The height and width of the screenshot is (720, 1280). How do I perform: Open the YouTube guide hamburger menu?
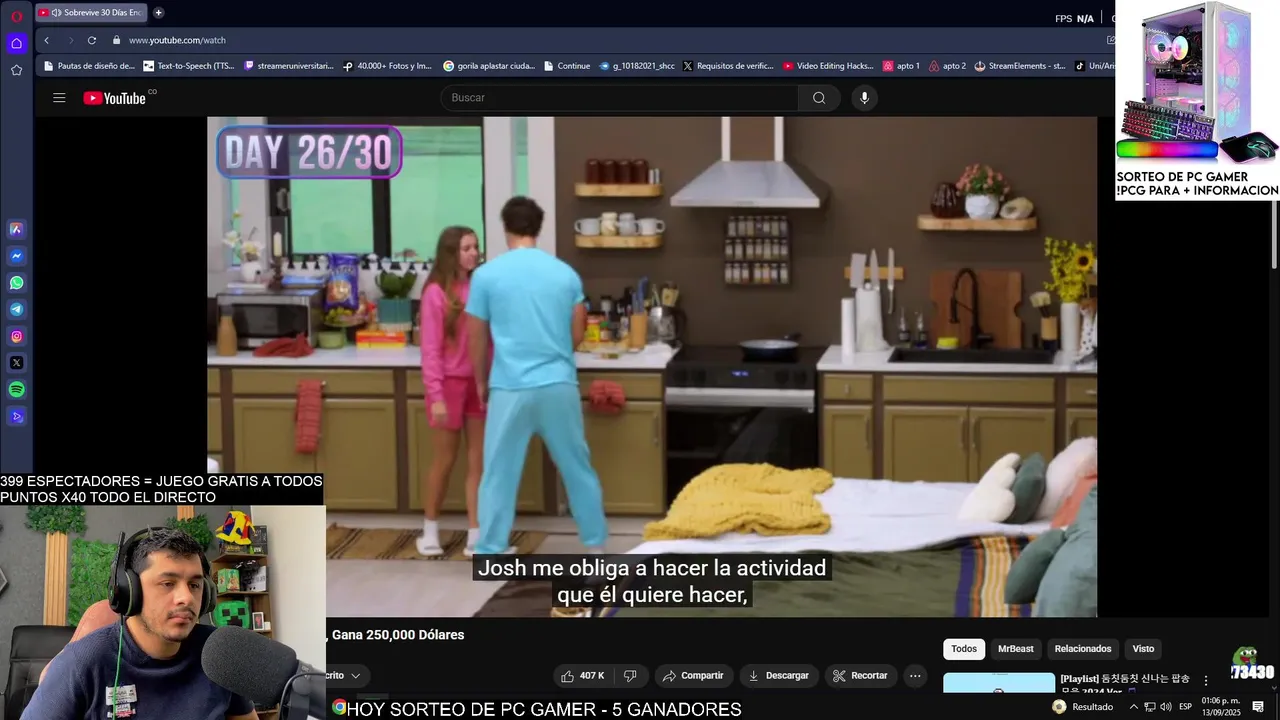coord(59,98)
